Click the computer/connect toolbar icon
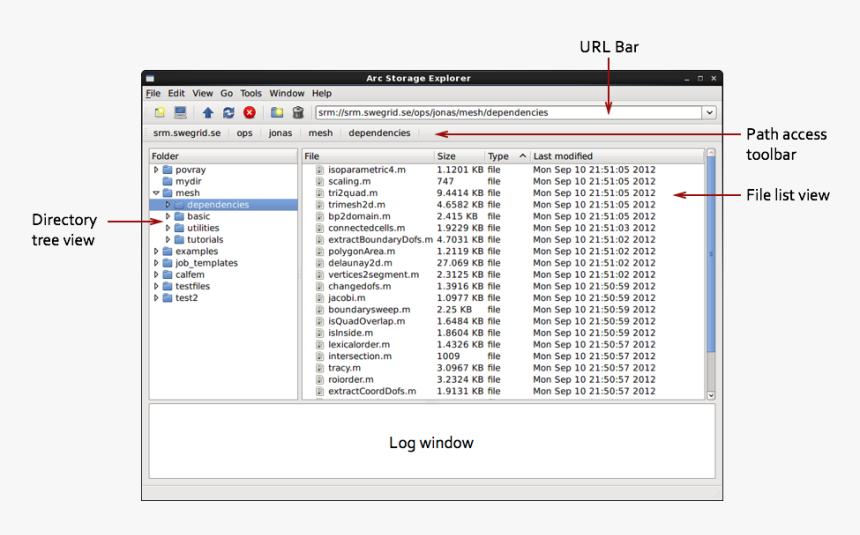860x535 pixels. 180,113
